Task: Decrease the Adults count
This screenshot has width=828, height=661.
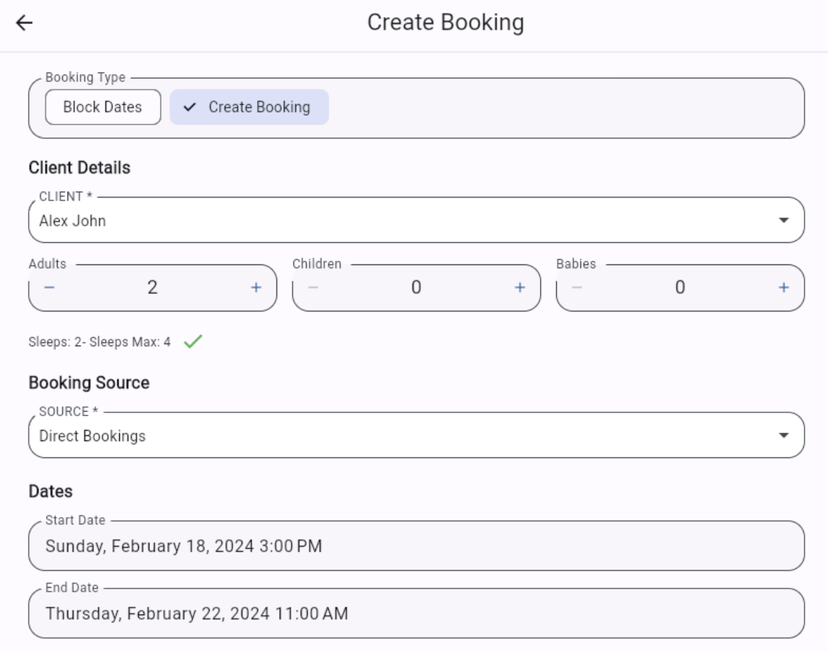Action: (50, 288)
